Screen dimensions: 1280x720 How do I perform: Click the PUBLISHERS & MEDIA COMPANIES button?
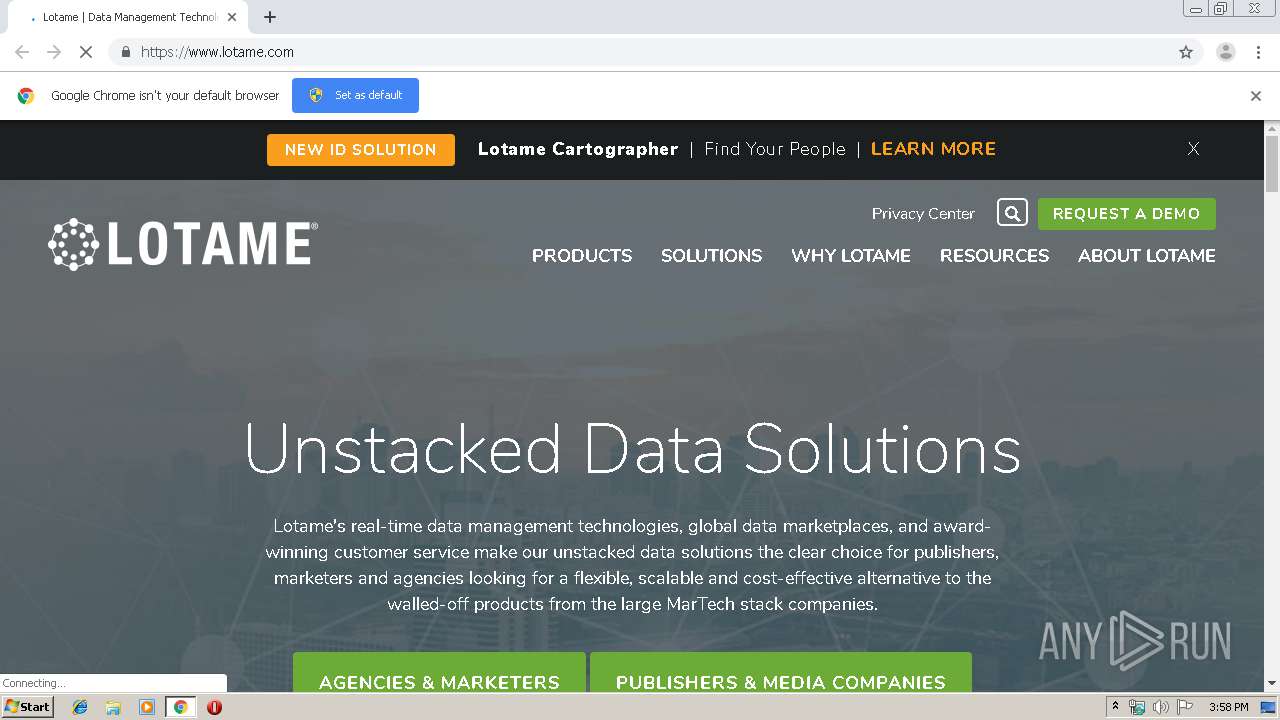(x=781, y=673)
